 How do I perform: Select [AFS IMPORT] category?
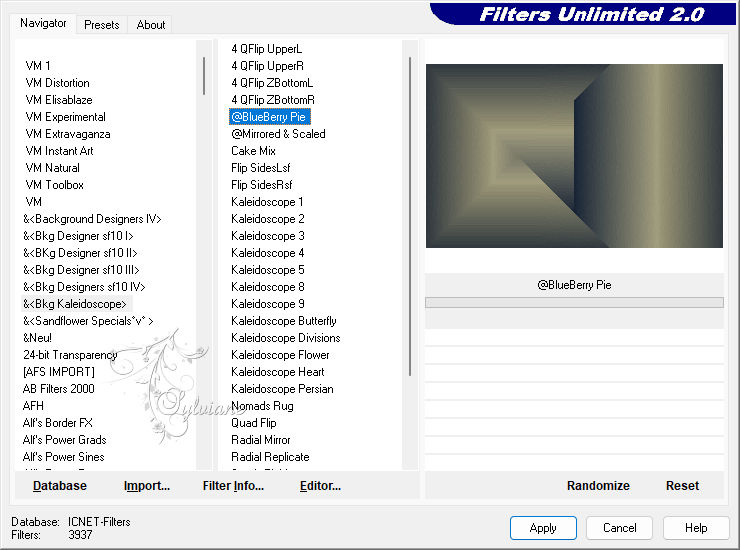59,372
